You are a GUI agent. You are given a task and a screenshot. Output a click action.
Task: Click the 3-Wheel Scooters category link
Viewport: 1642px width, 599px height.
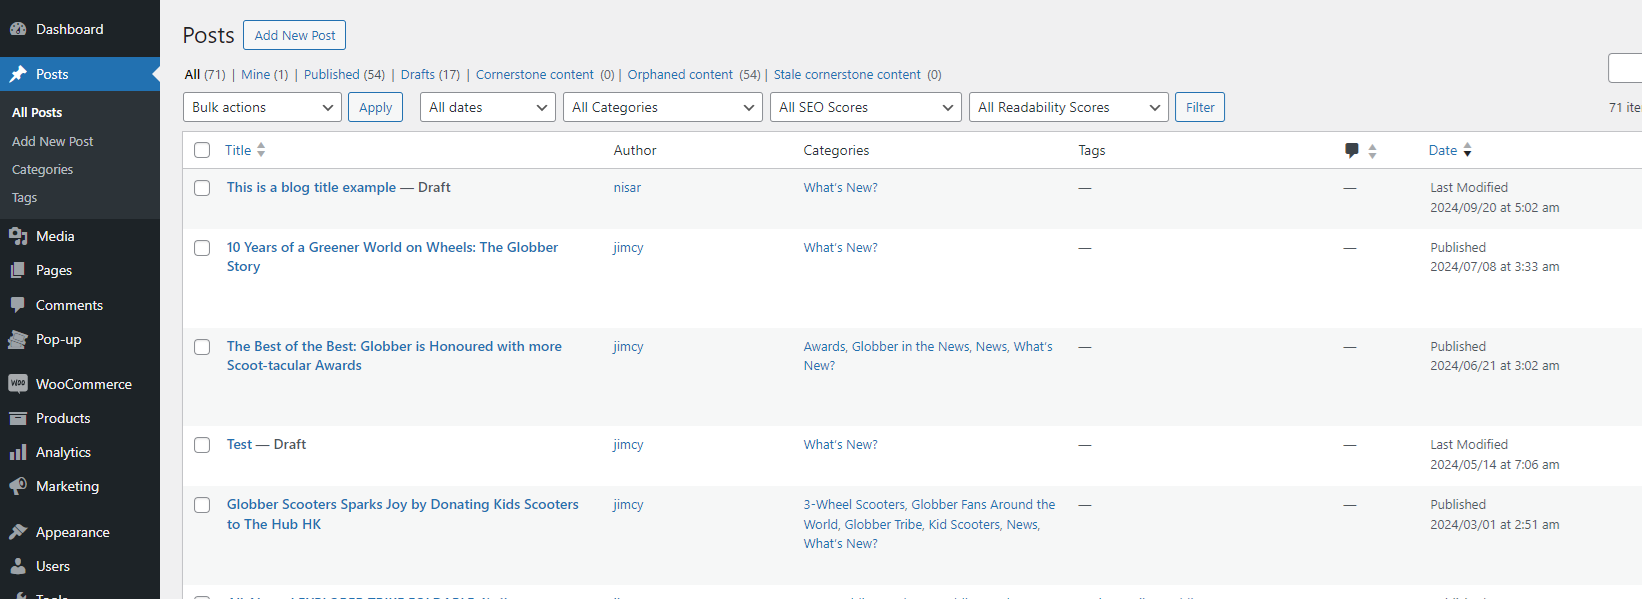tap(854, 504)
